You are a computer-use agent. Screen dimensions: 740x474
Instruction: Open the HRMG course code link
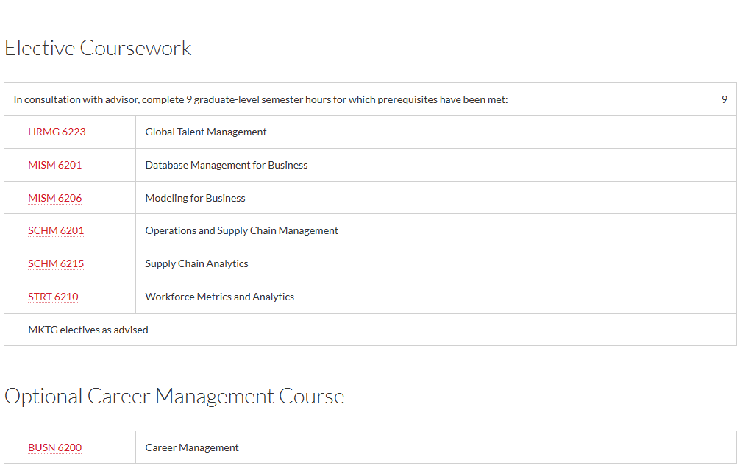(x=55, y=132)
